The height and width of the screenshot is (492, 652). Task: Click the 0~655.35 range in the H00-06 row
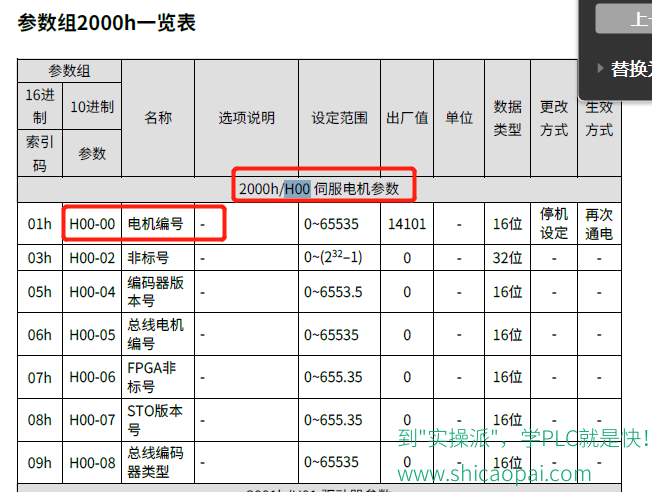[x=339, y=377]
